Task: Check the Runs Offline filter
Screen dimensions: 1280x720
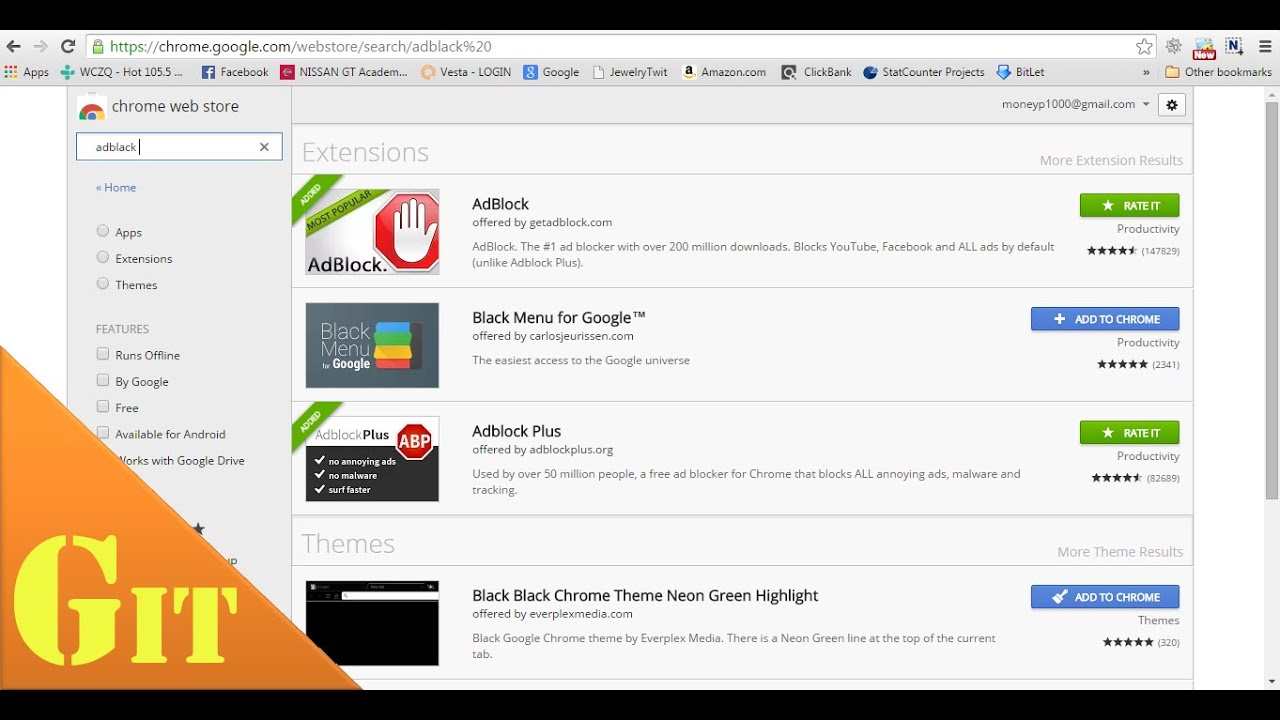Action: click(x=102, y=354)
